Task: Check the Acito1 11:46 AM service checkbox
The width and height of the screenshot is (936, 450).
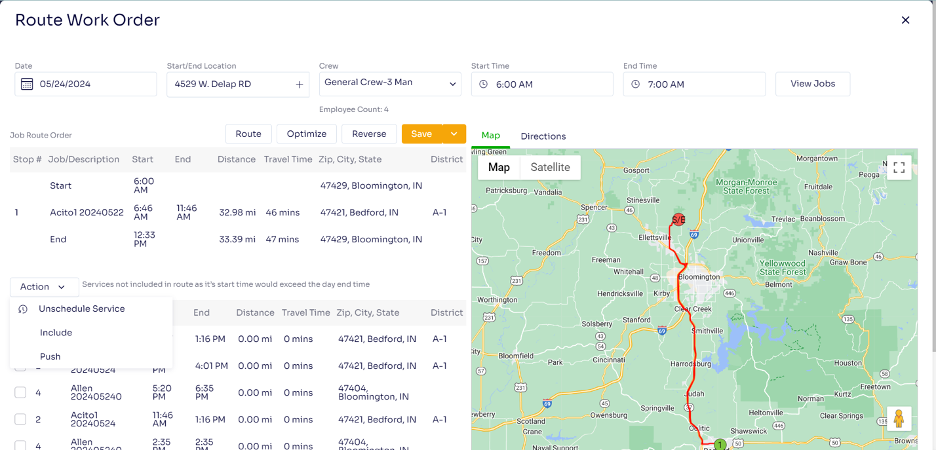Action: pyautogui.click(x=20, y=420)
